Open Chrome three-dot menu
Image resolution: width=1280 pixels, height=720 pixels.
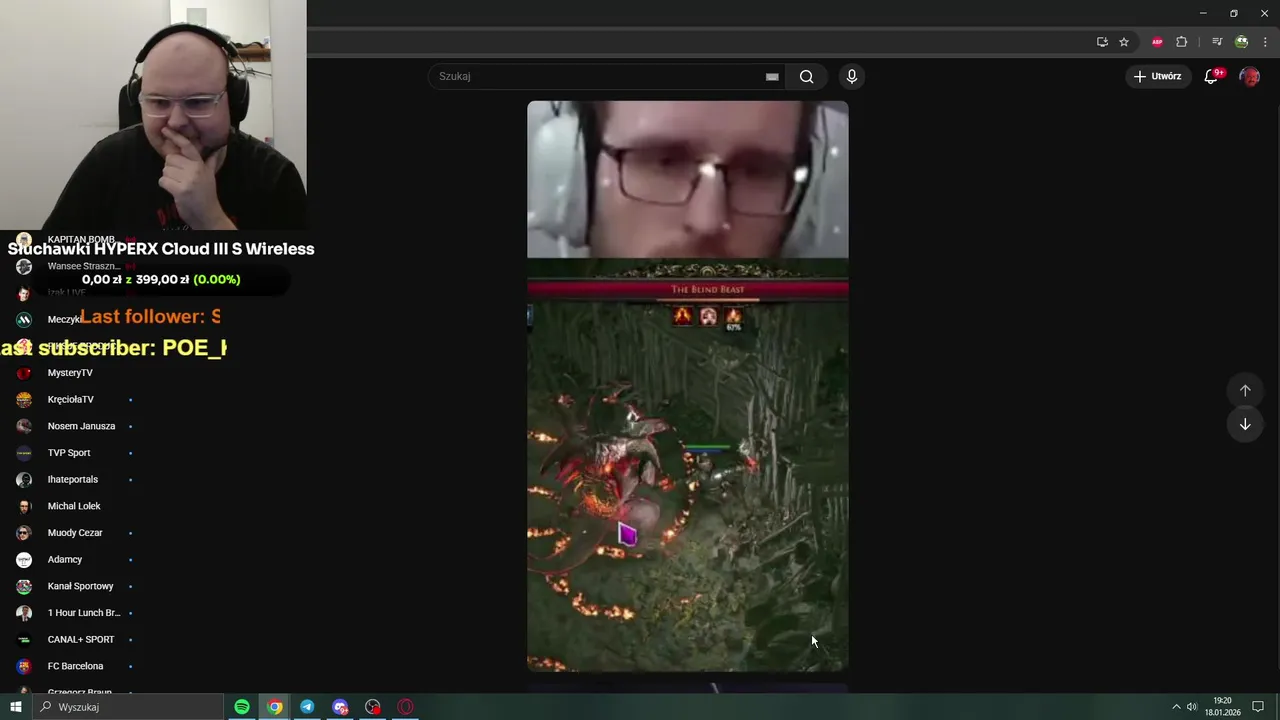pyautogui.click(x=1263, y=42)
